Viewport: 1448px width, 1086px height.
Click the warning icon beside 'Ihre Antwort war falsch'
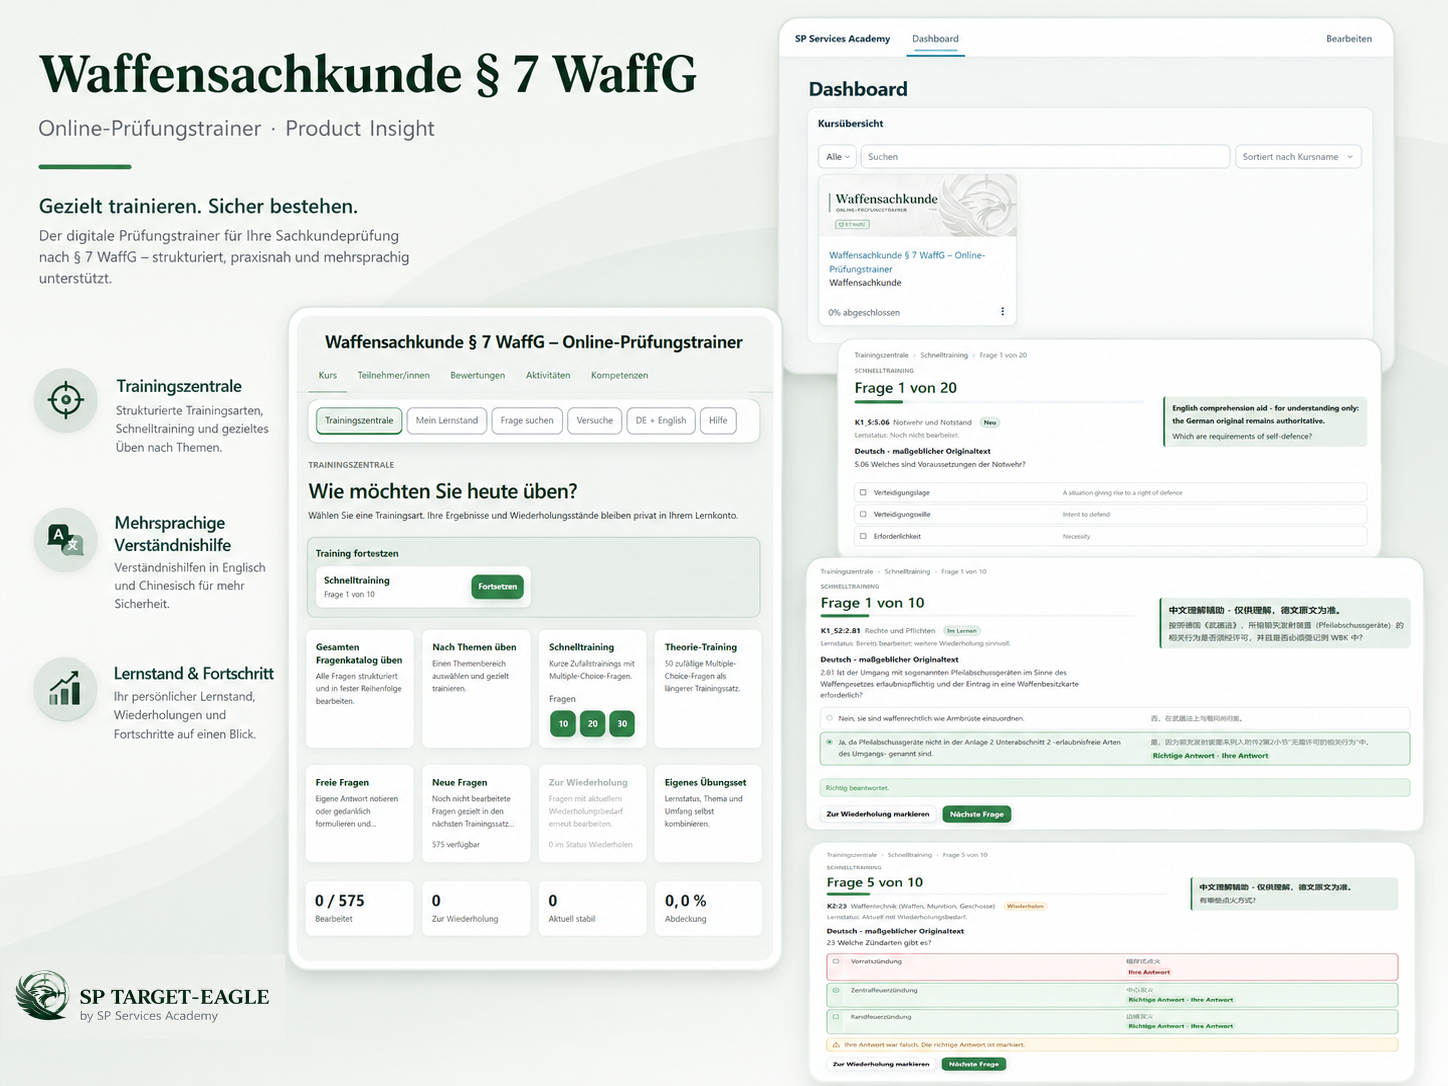pos(836,1044)
